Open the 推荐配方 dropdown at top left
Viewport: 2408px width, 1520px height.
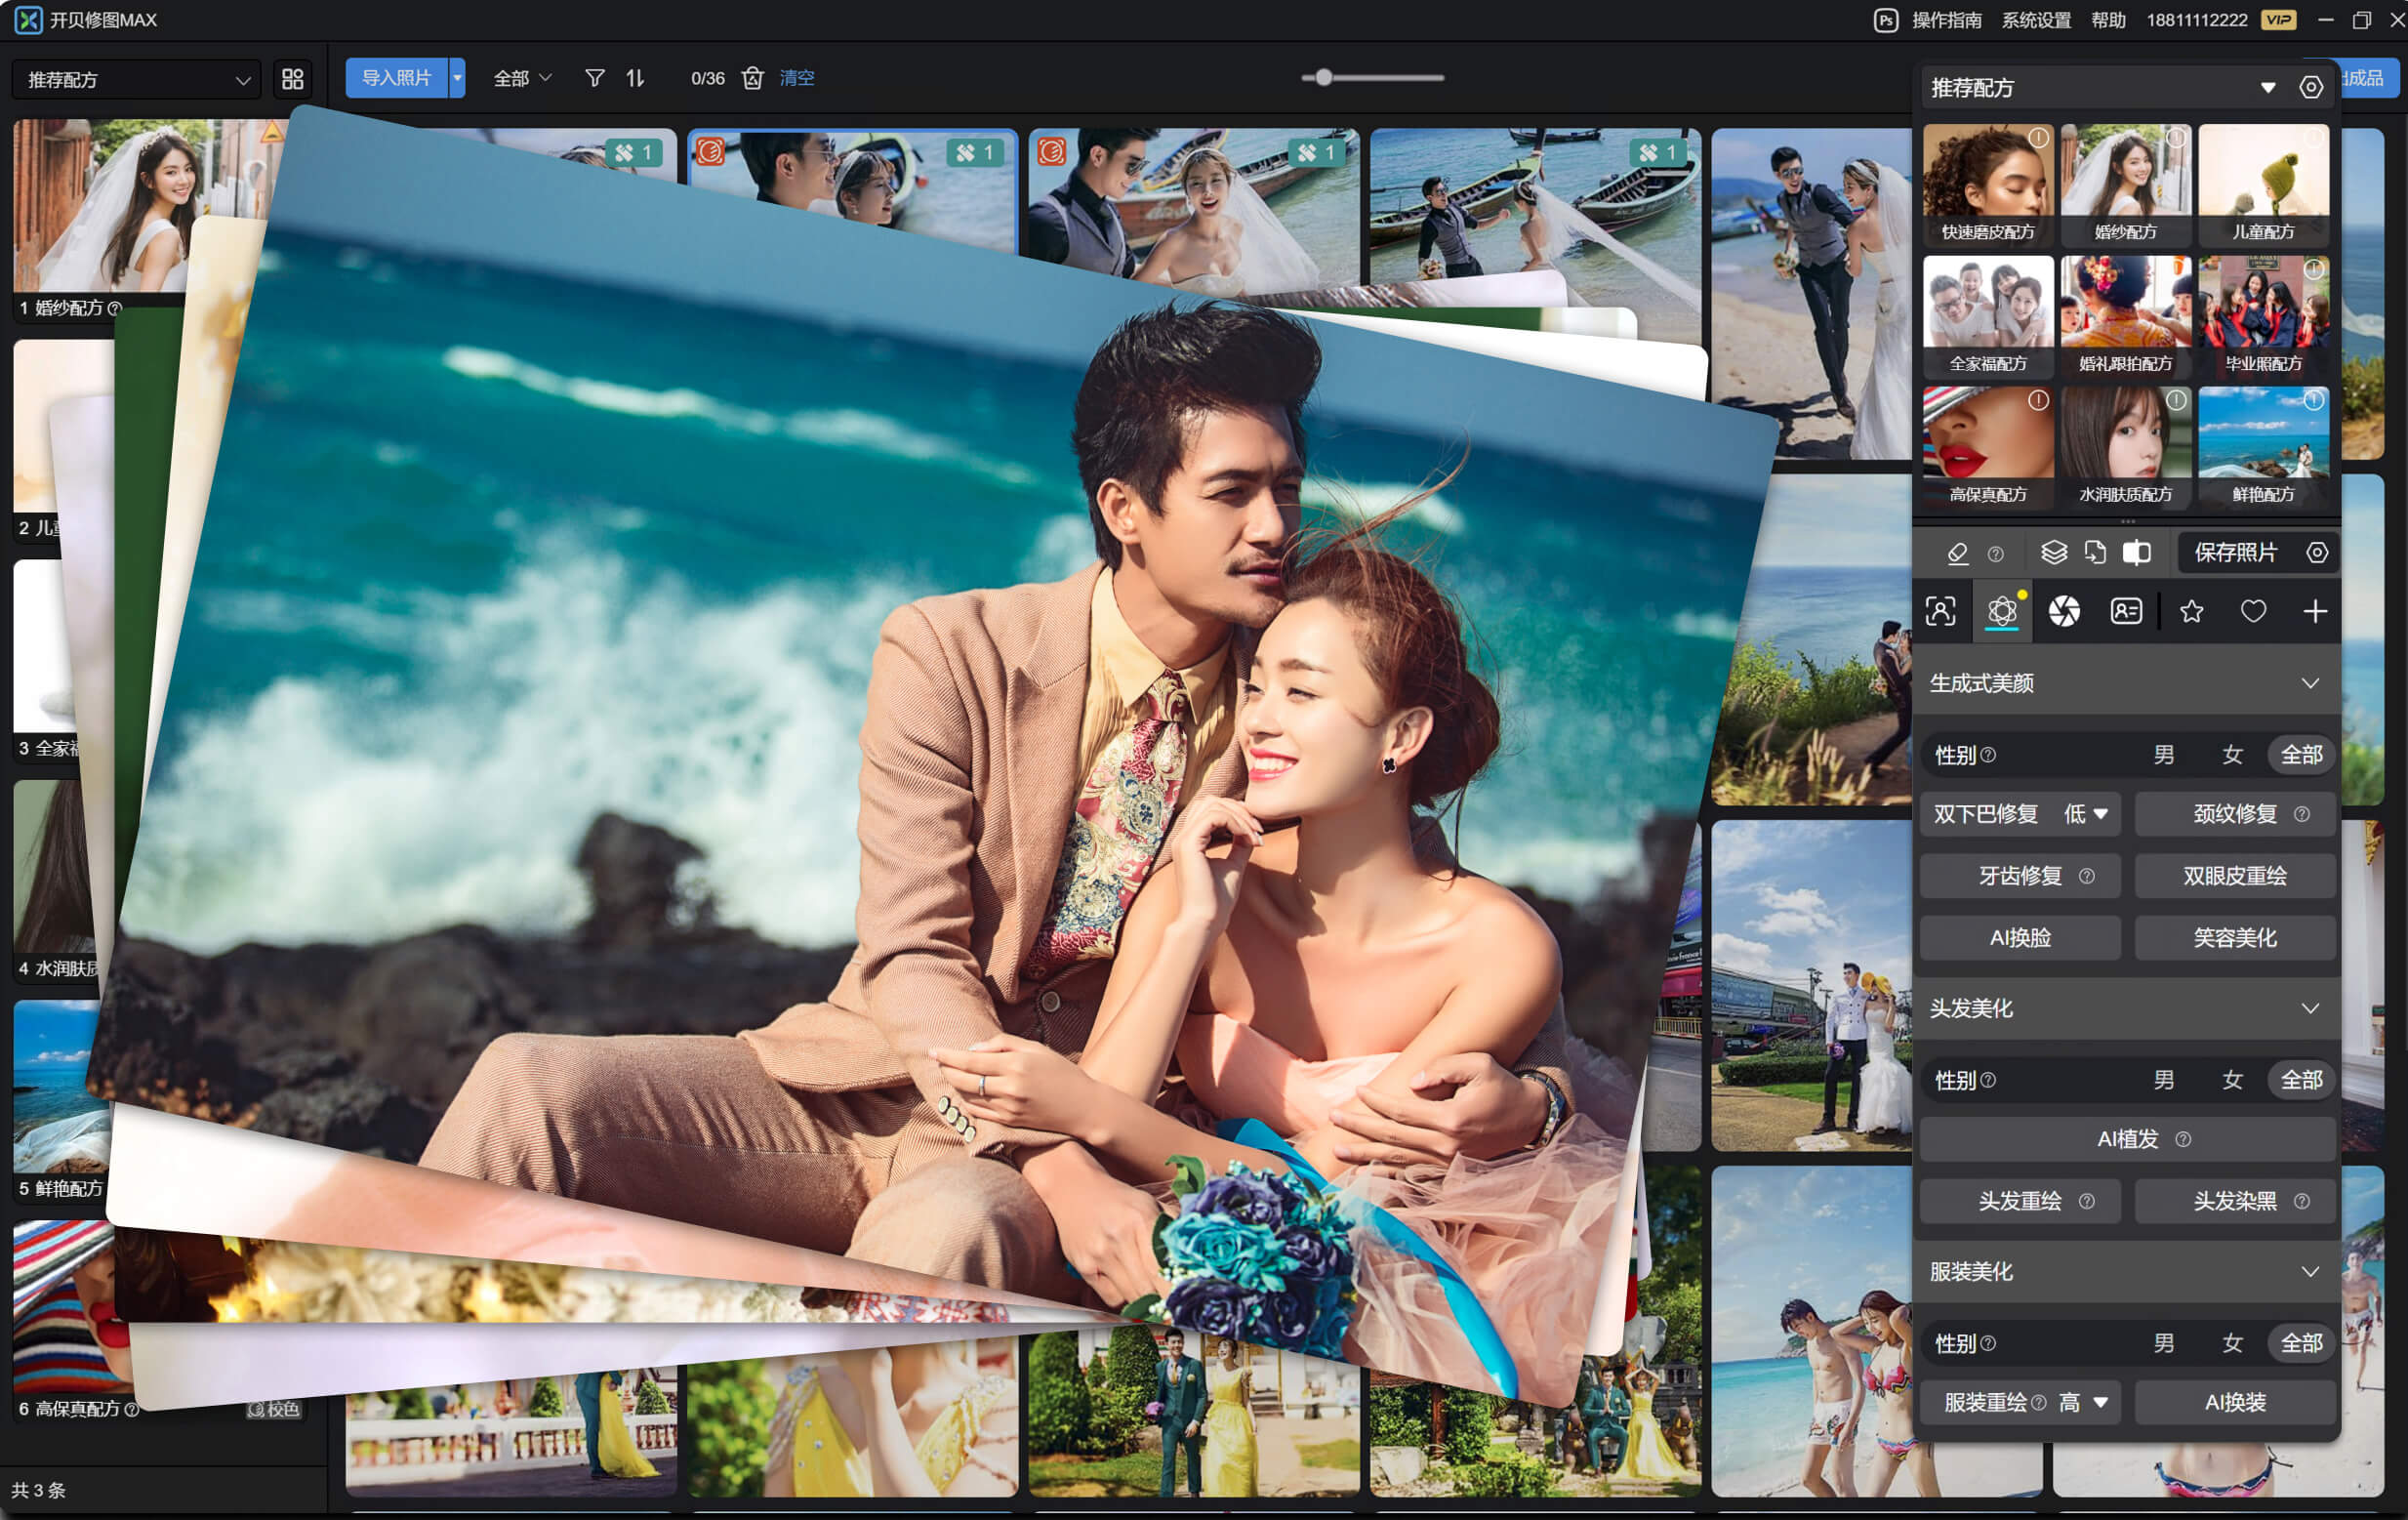coord(137,80)
